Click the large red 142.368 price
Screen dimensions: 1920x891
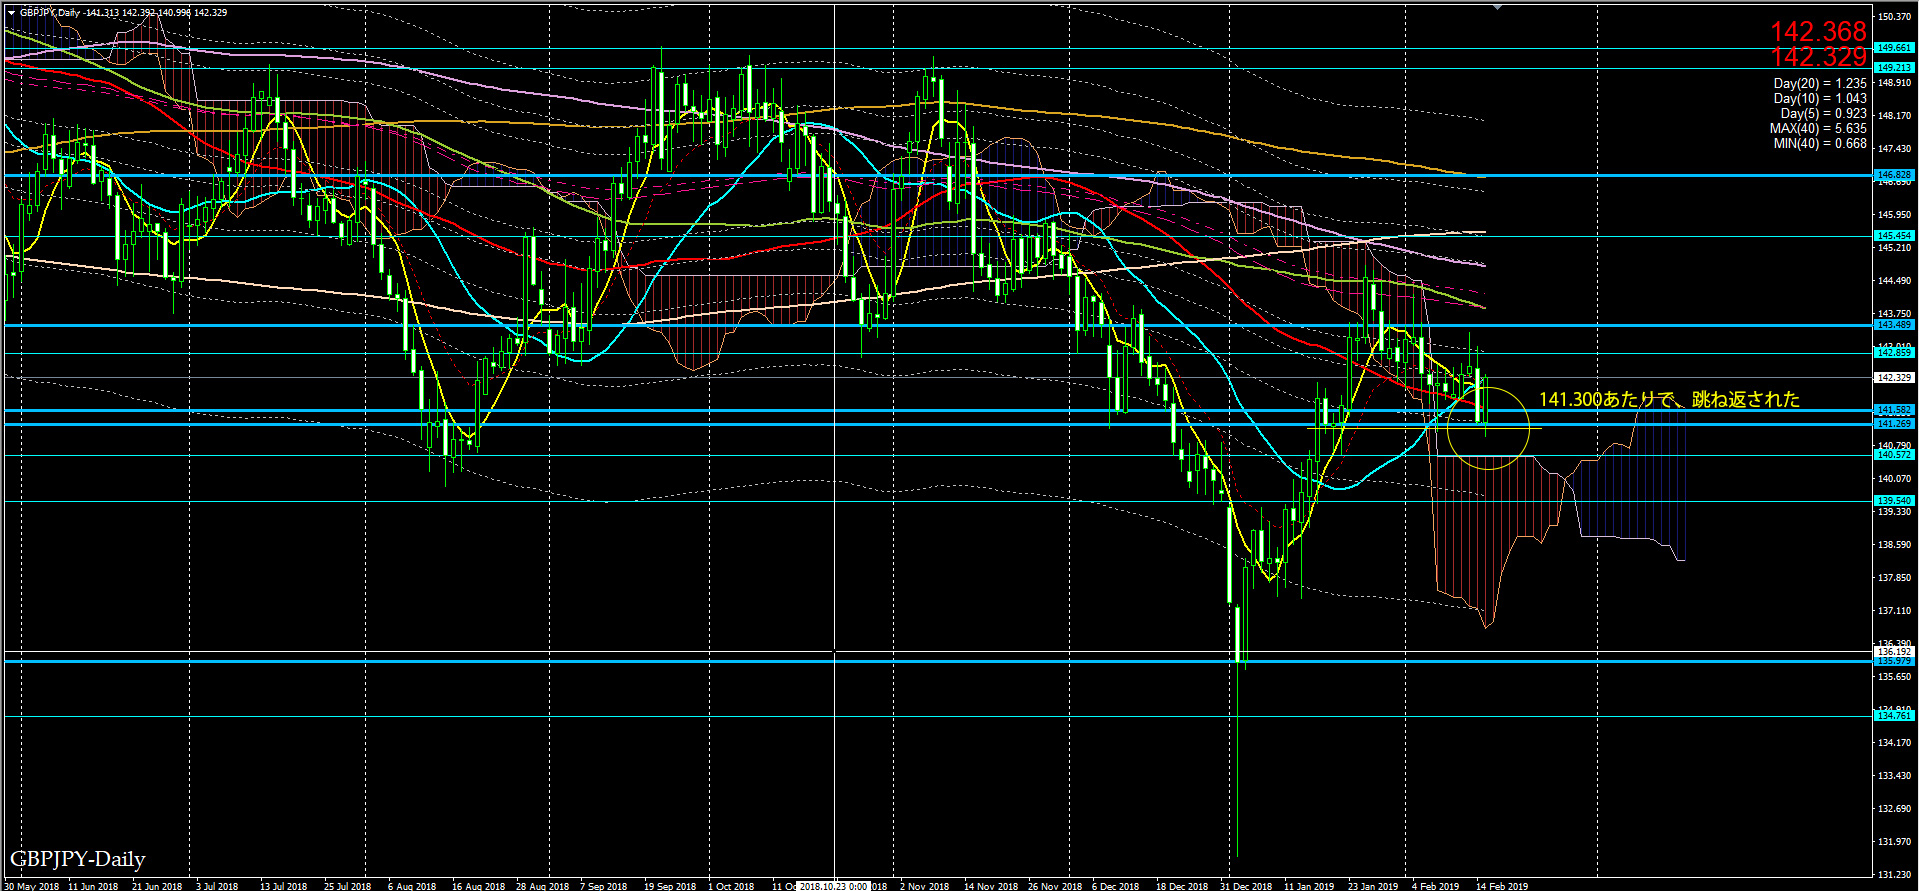pos(1818,32)
